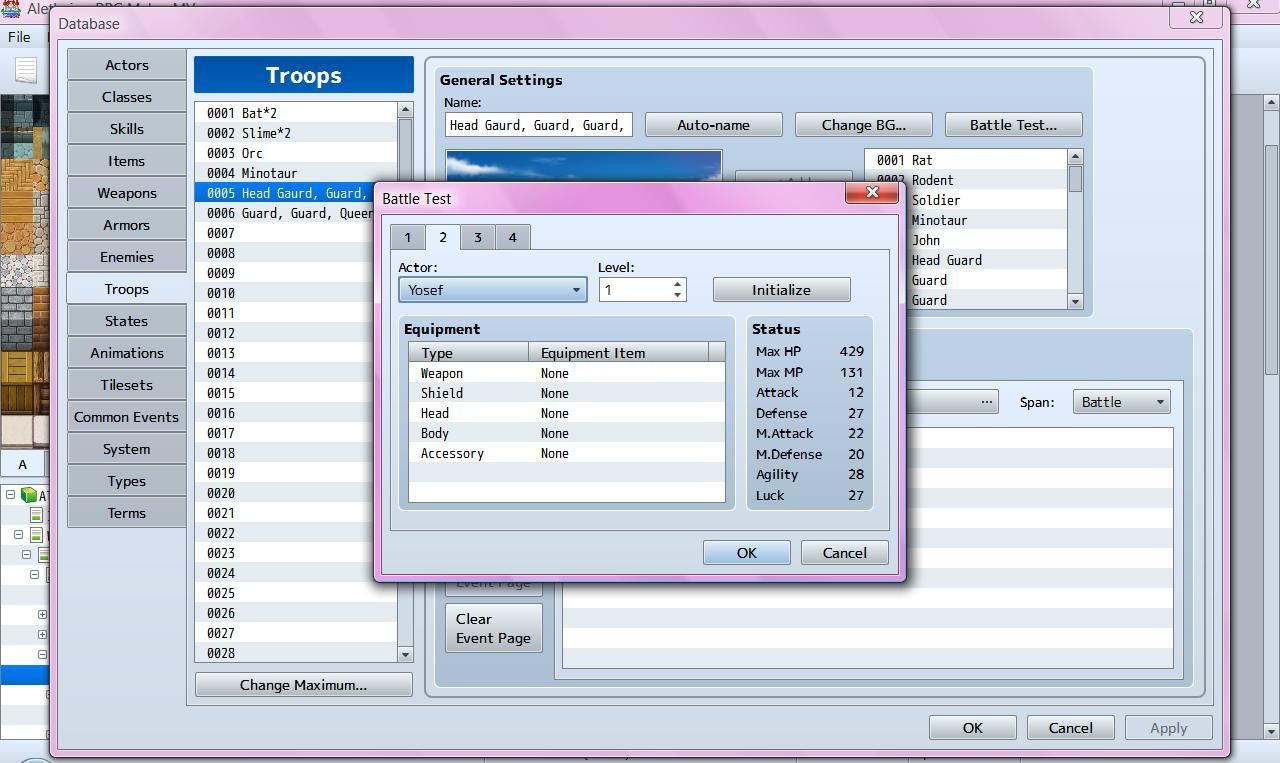Viewport: 1280px width, 763px height.
Task: Select tileset tab A in the map editor
Action: [x=22, y=464]
